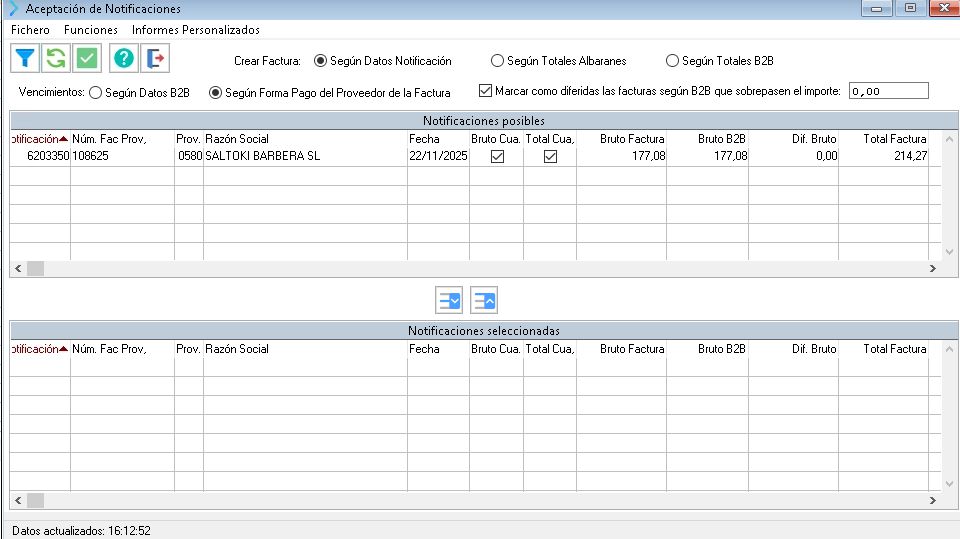The width and height of the screenshot is (960, 539).
Task: Click right arrow of upper horizontal scrollbar
Action: pos(932,268)
